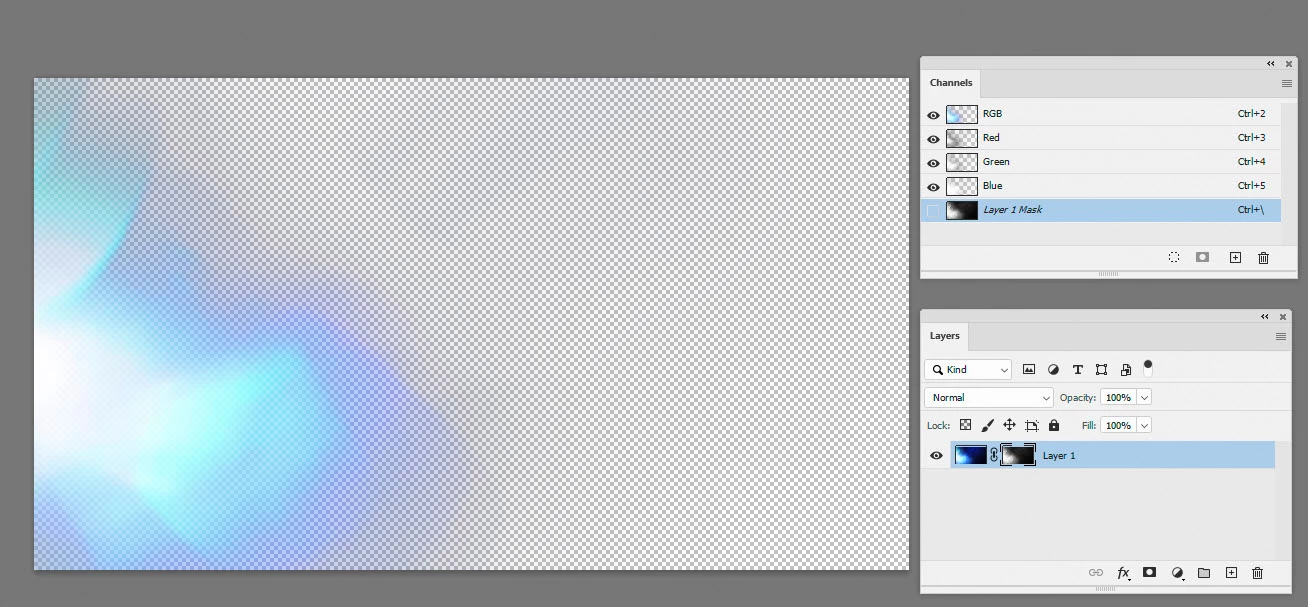Add layer style fx icon
Viewport: 1308px width, 607px height.
pyautogui.click(x=1124, y=573)
